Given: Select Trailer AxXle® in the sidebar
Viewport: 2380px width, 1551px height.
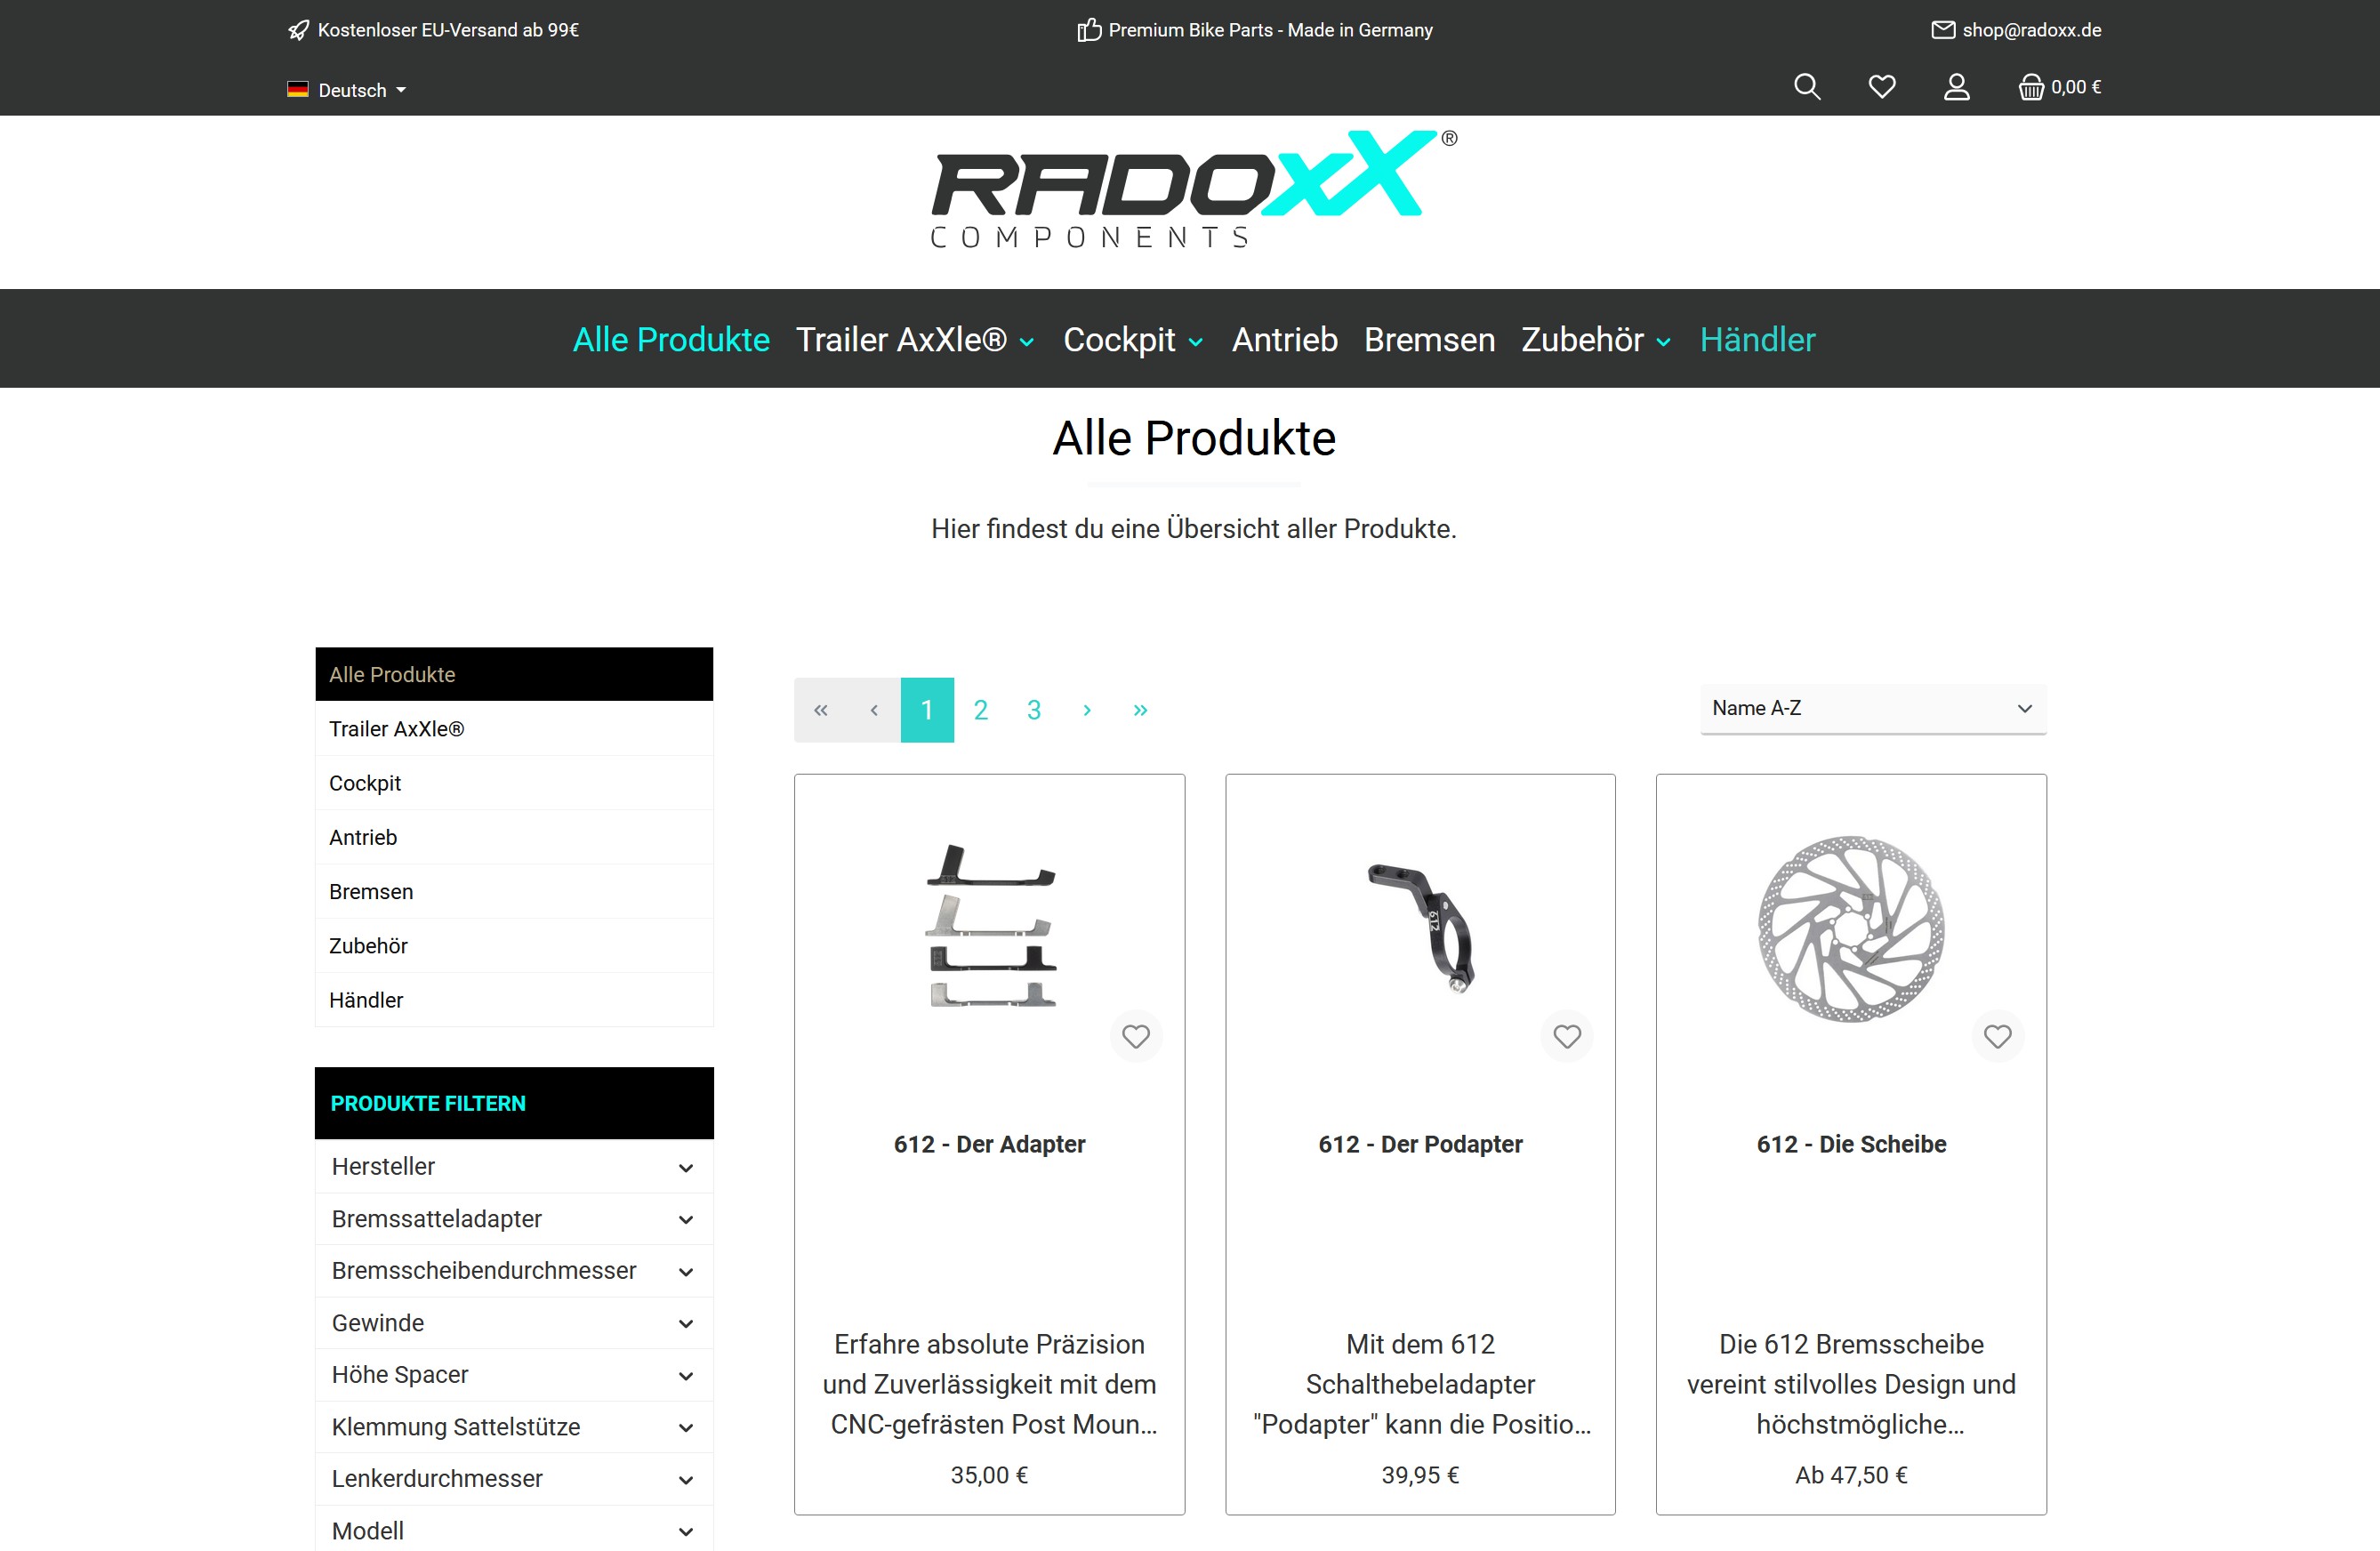Looking at the screenshot, I should [397, 728].
